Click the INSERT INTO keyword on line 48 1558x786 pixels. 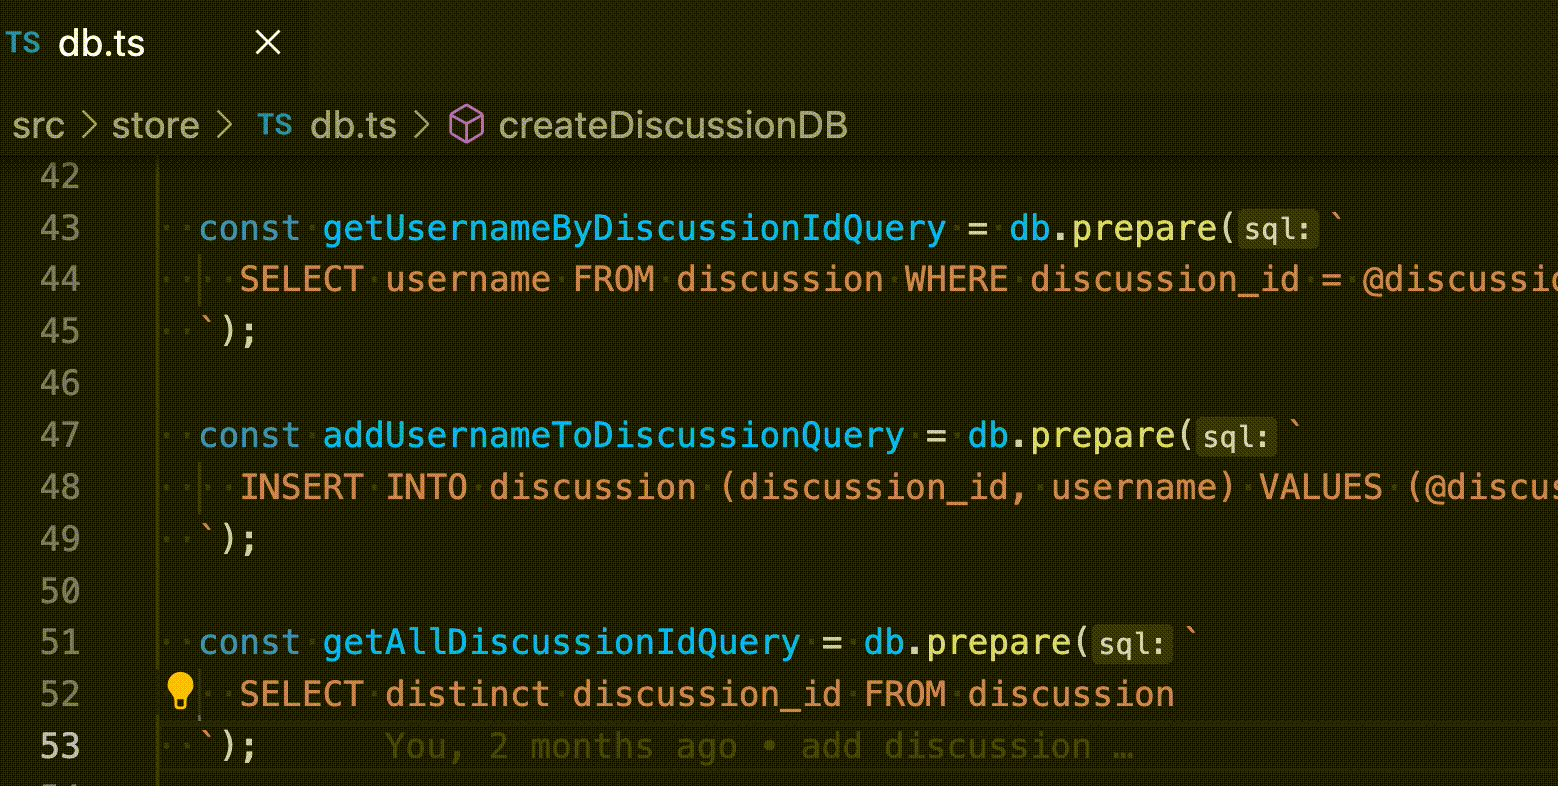coord(353,487)
